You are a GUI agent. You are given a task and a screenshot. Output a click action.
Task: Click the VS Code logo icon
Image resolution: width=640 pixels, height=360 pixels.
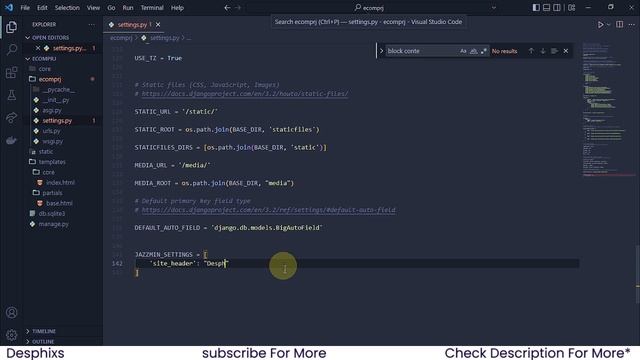coord(9,7)
